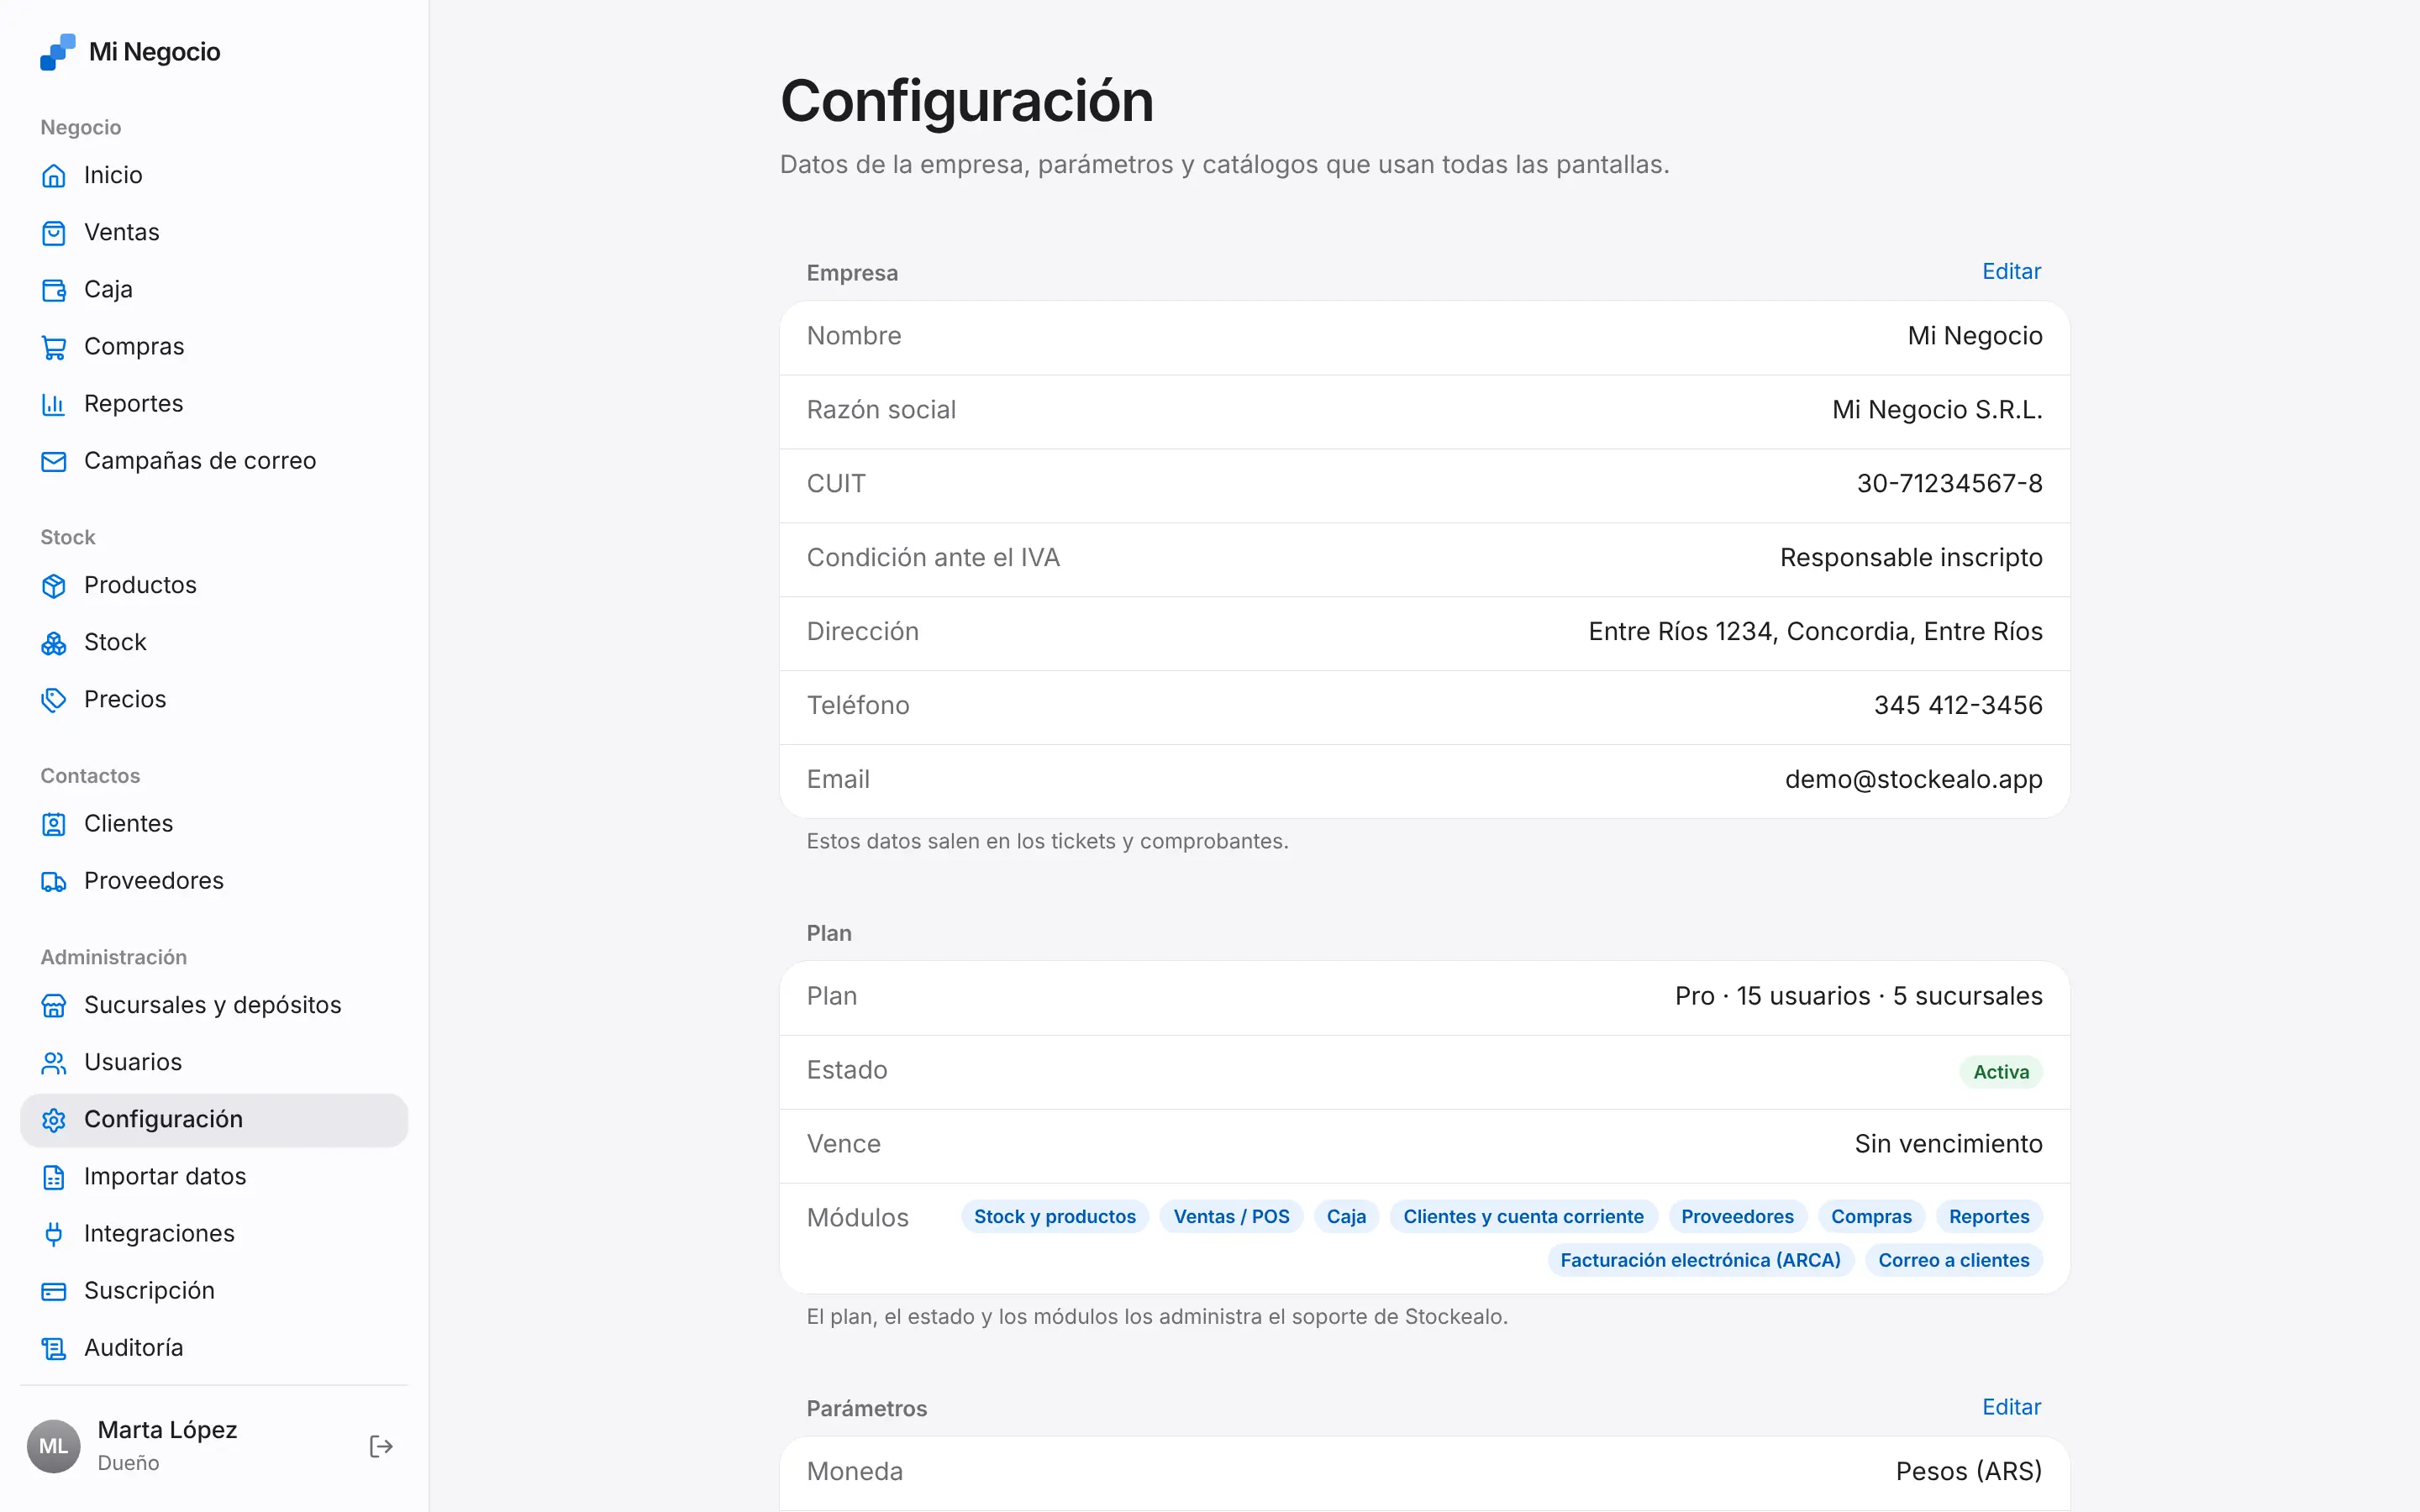Click the Pesos (ARS) currency value
This screenshot has height=1512, width=2420.
[1969, 1472]
